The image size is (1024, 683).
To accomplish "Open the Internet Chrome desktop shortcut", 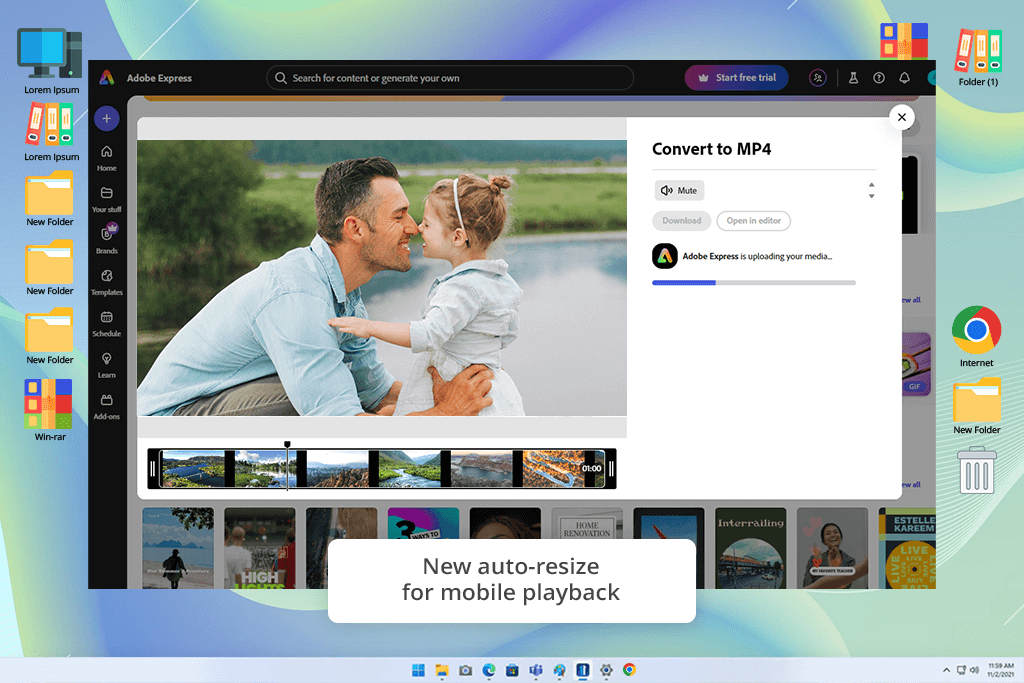I will pos(976,336).
